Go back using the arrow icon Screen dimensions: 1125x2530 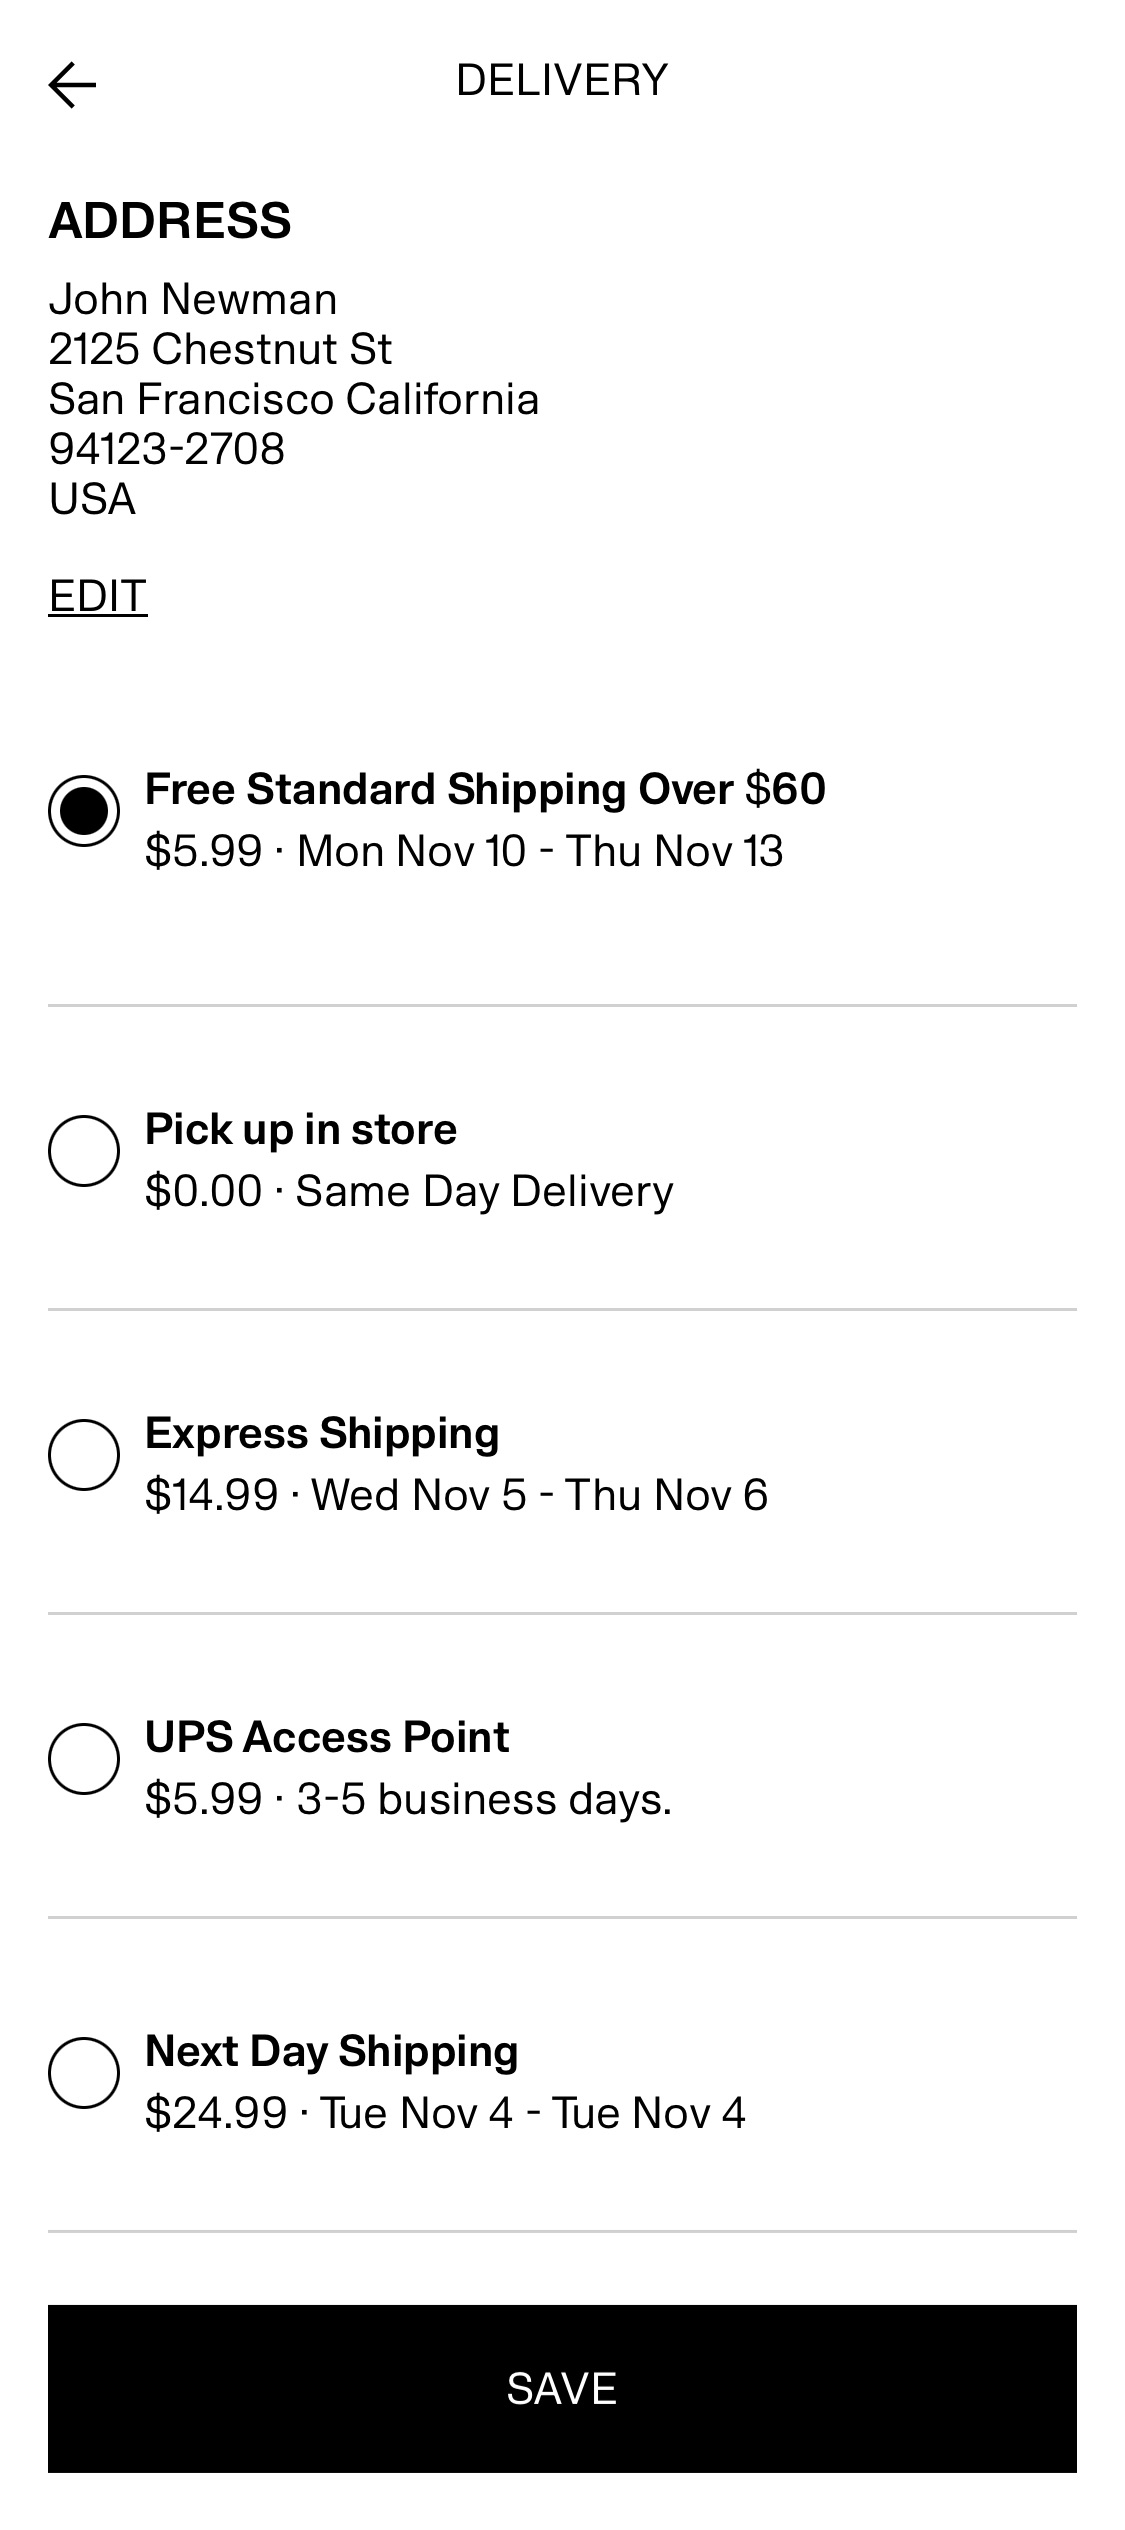click(x=72, y=84)
